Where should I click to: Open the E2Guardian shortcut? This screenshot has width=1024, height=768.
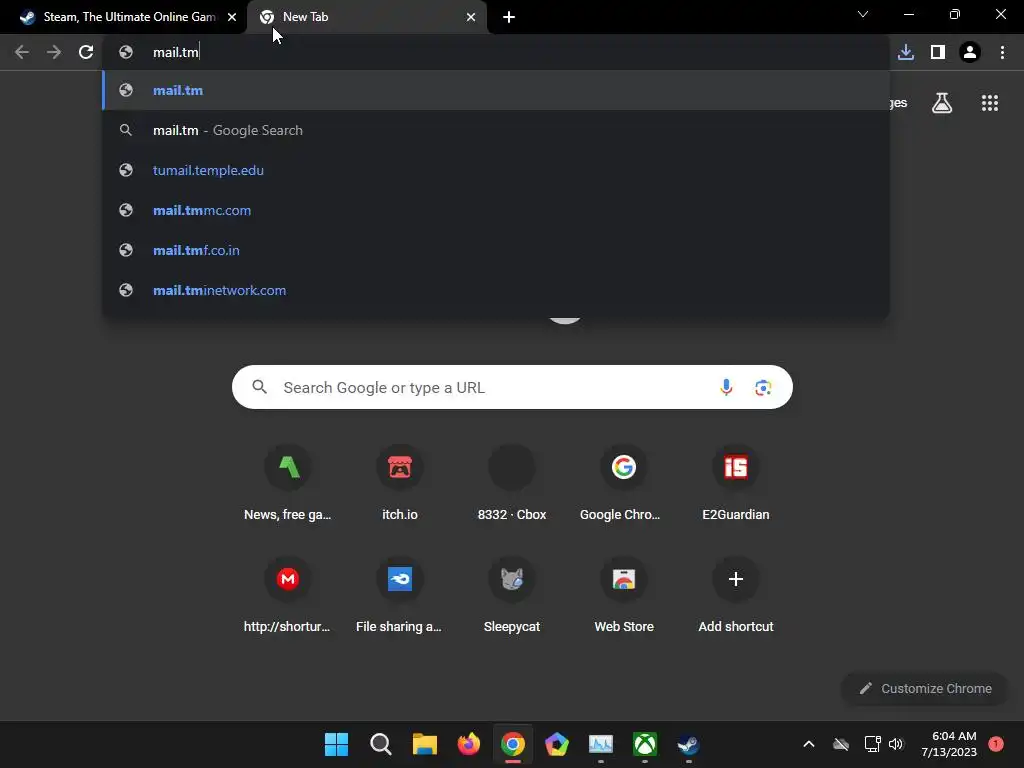(736, 483)
